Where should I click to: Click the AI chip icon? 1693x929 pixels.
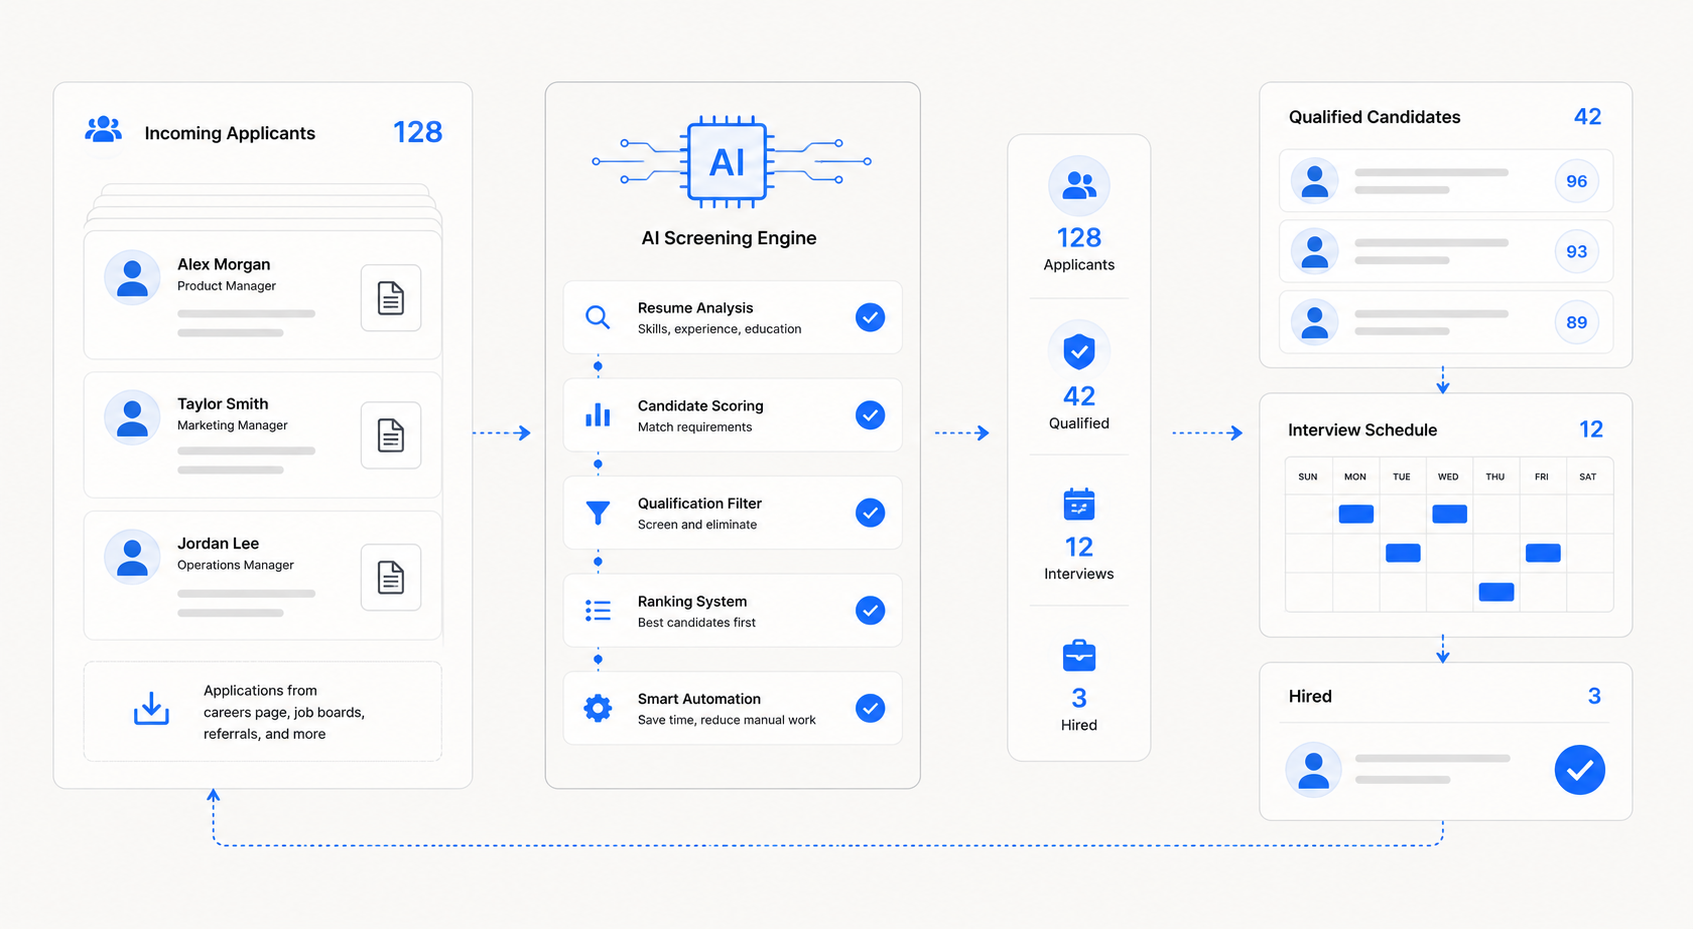pos(728,161)
